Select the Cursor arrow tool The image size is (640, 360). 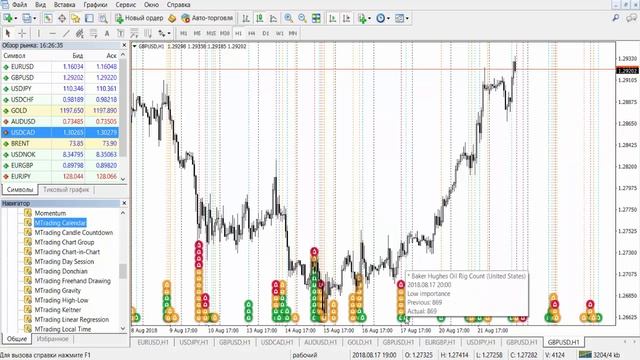pos(8,33)
